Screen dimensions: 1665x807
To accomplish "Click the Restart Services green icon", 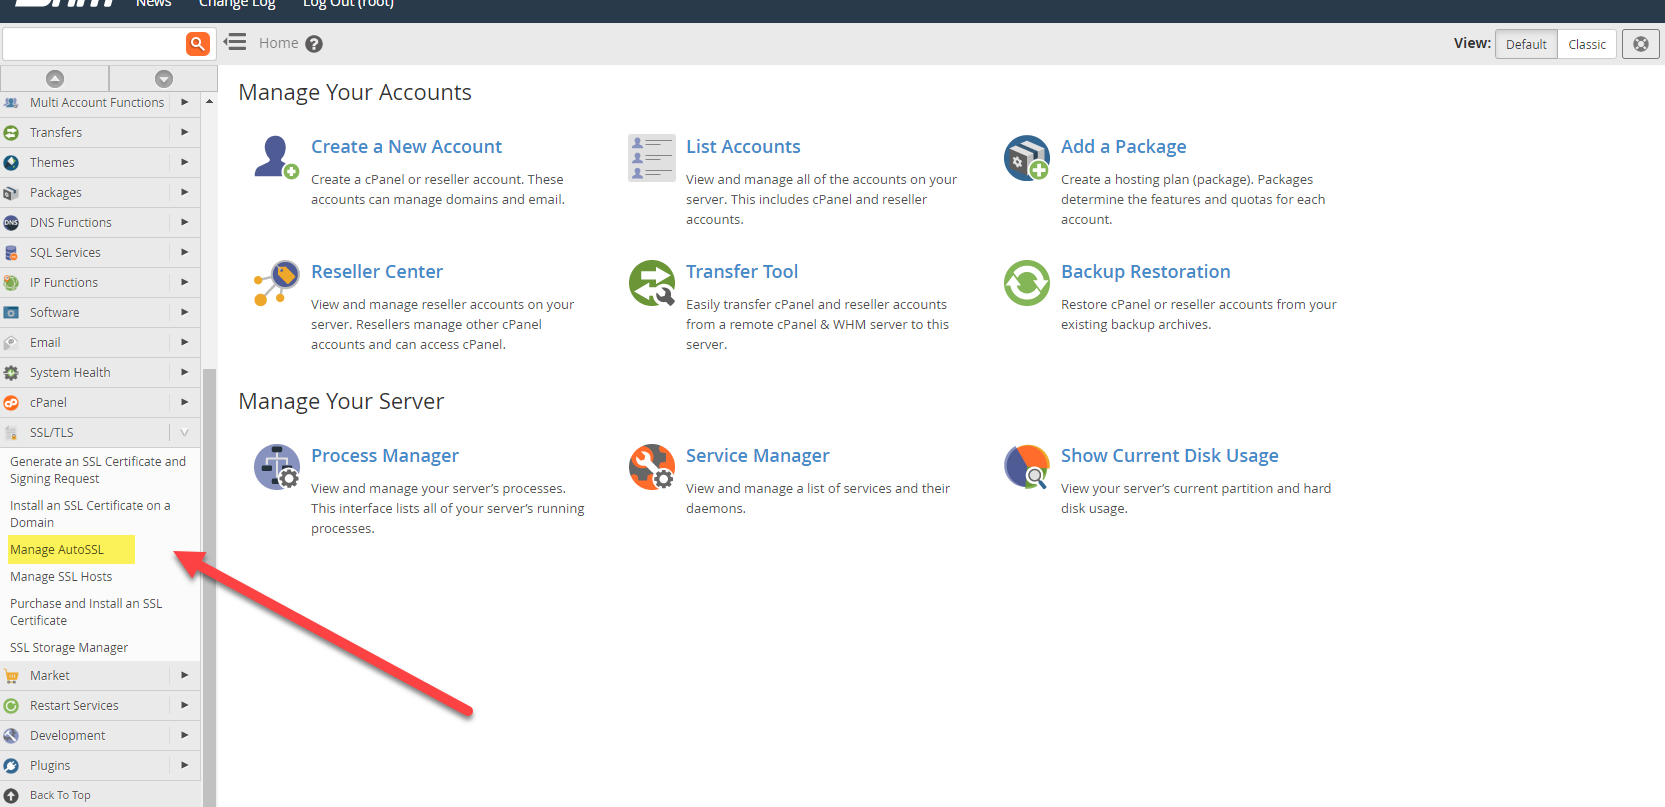I will tap(11, 706).
